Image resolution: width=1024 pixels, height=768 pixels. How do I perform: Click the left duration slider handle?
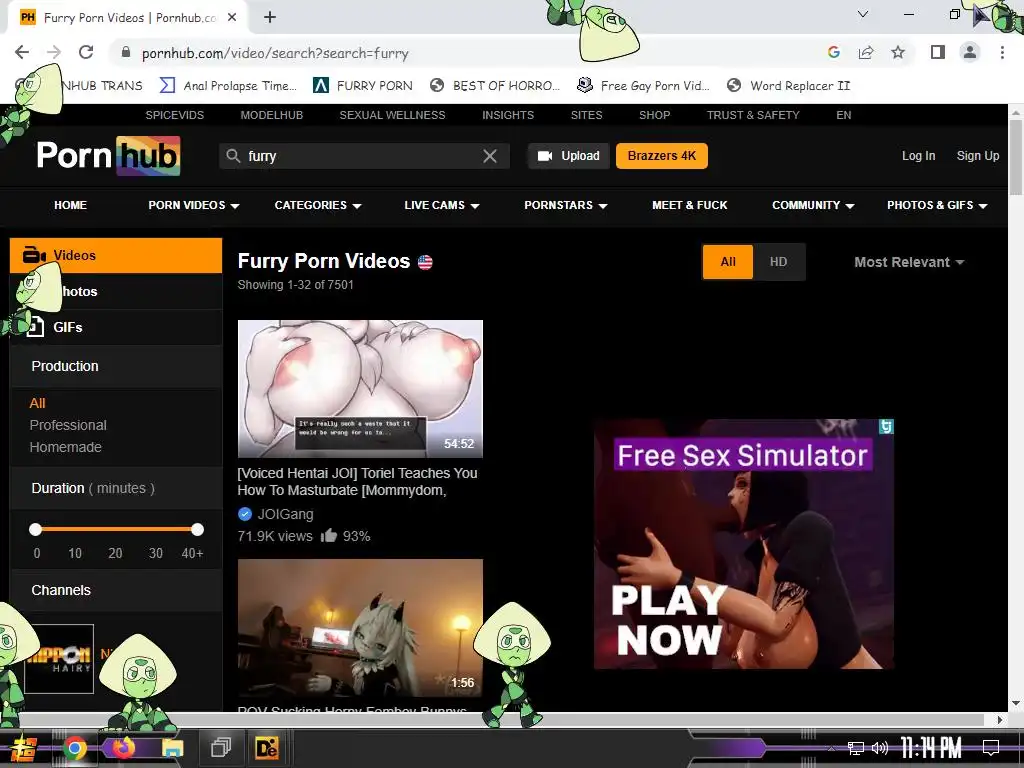(x=35, y=529)
